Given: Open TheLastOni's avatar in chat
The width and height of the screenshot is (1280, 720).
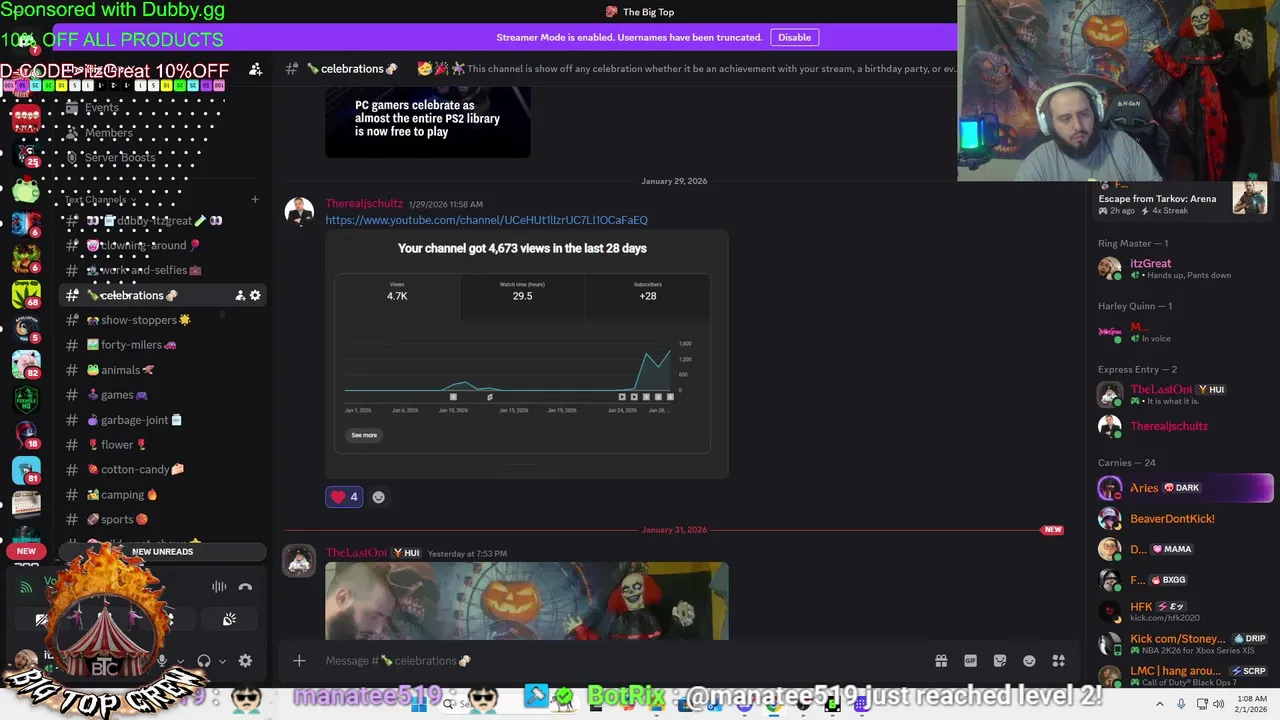Looking at the screenshot, I should point(299,562).
